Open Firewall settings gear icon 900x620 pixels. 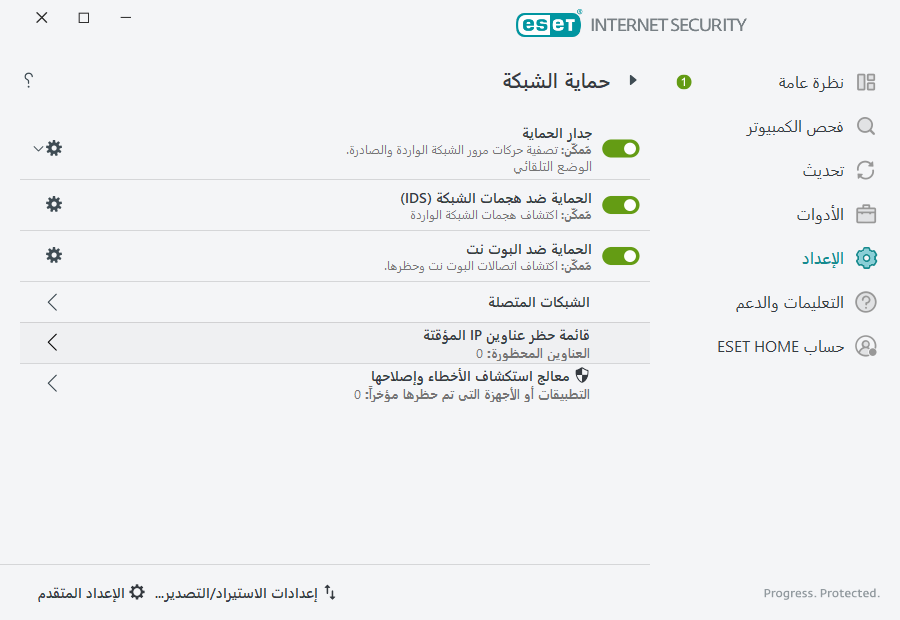click(x=53, y=148)
